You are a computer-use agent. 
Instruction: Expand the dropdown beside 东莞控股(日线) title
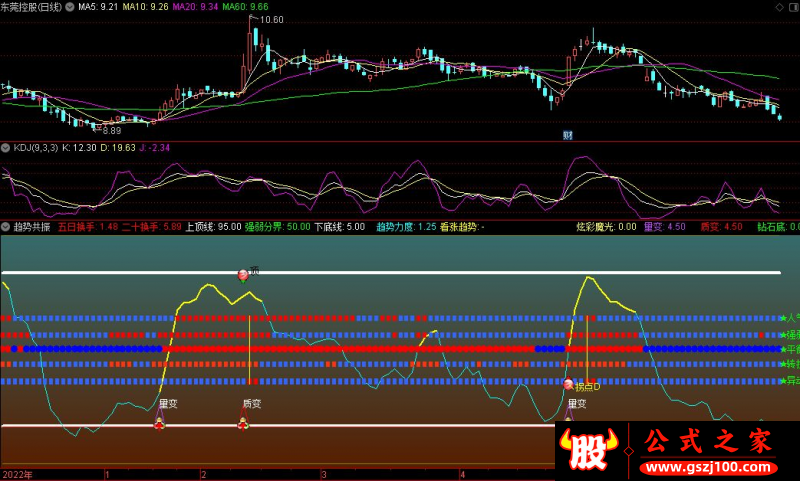tap(69, 6)
